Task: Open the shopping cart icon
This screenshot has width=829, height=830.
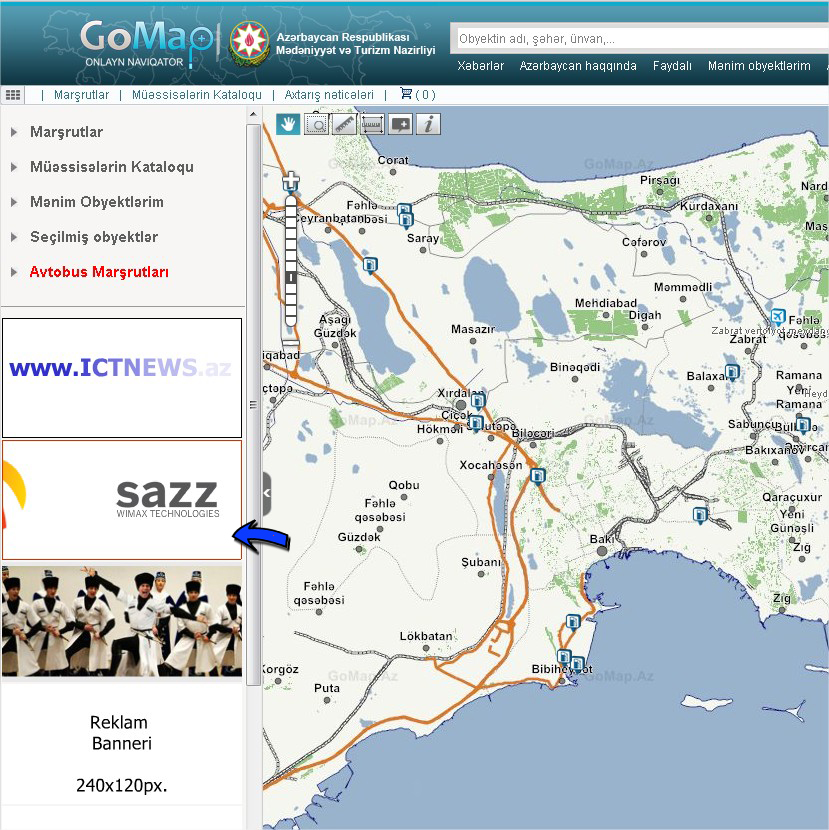Action: pyautogui.click(x=406, y=94)
